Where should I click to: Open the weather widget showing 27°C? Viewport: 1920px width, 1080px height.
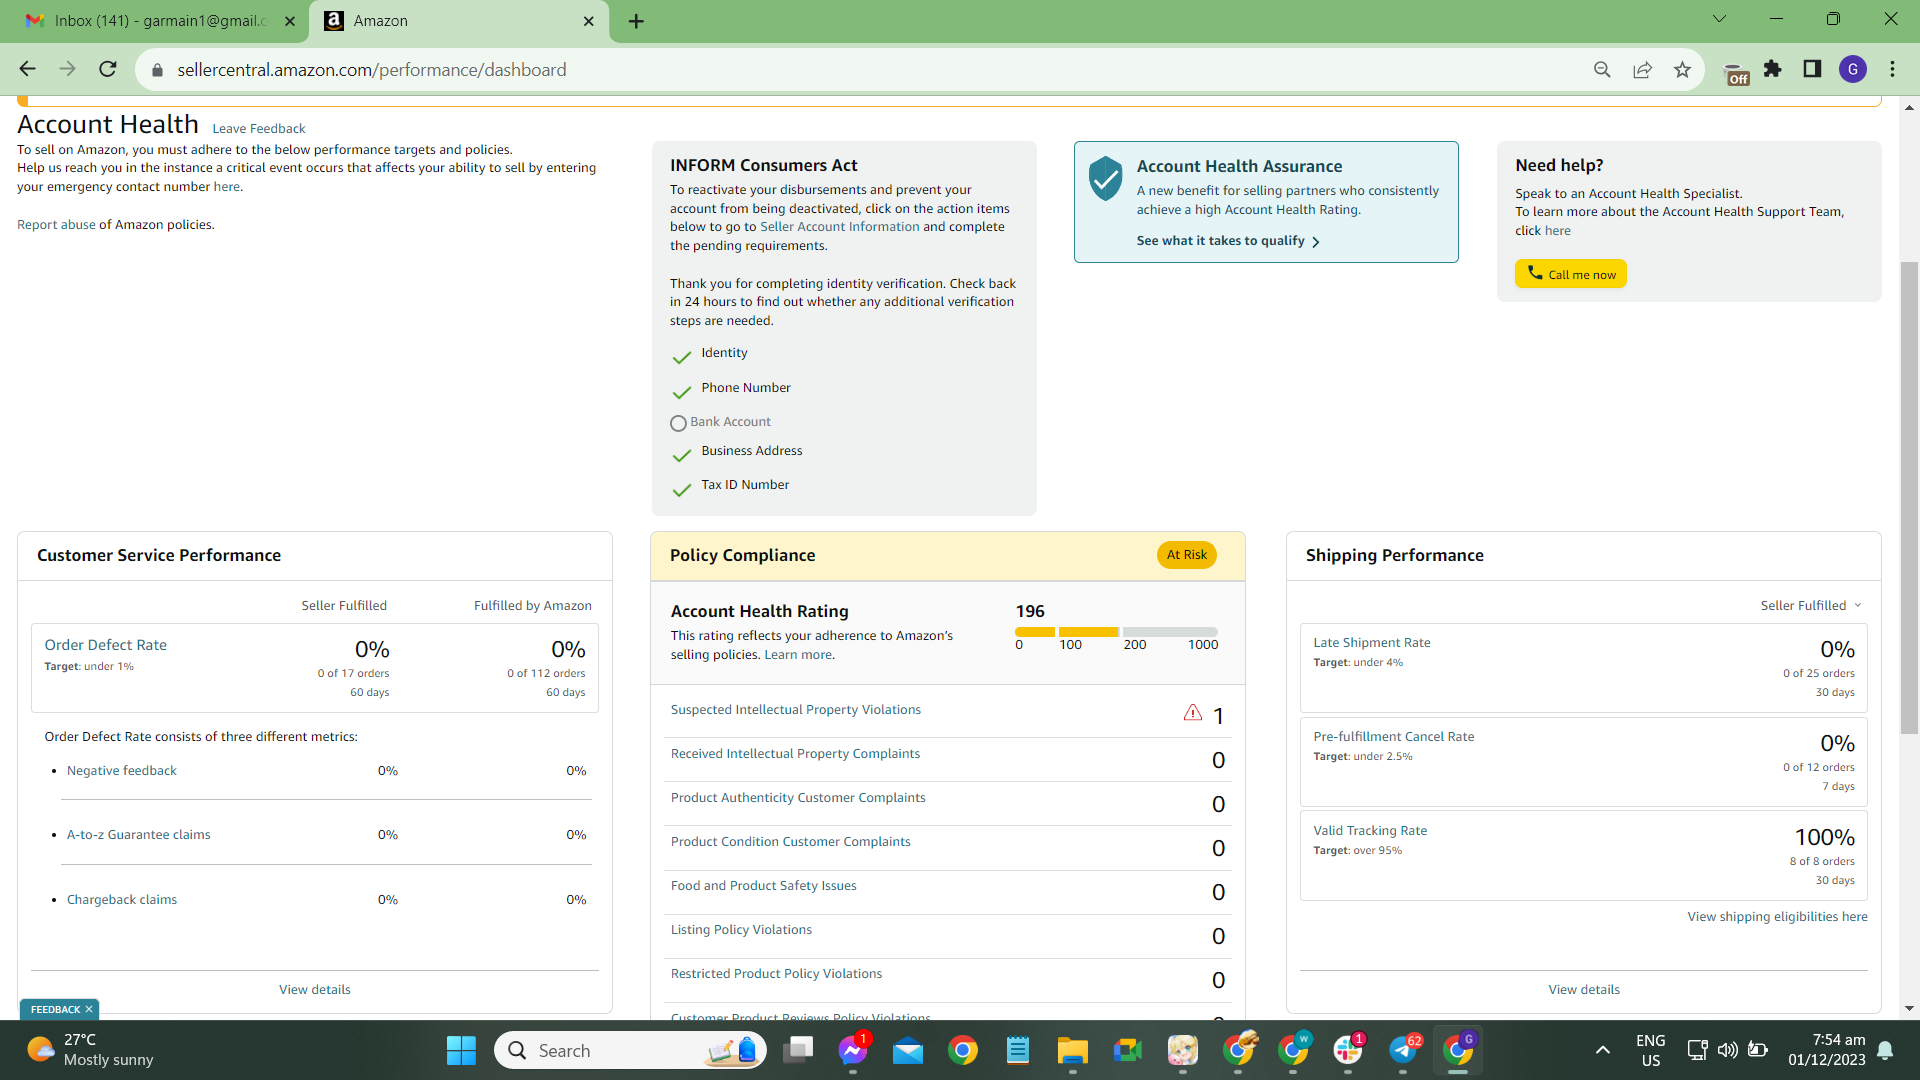90,1050
